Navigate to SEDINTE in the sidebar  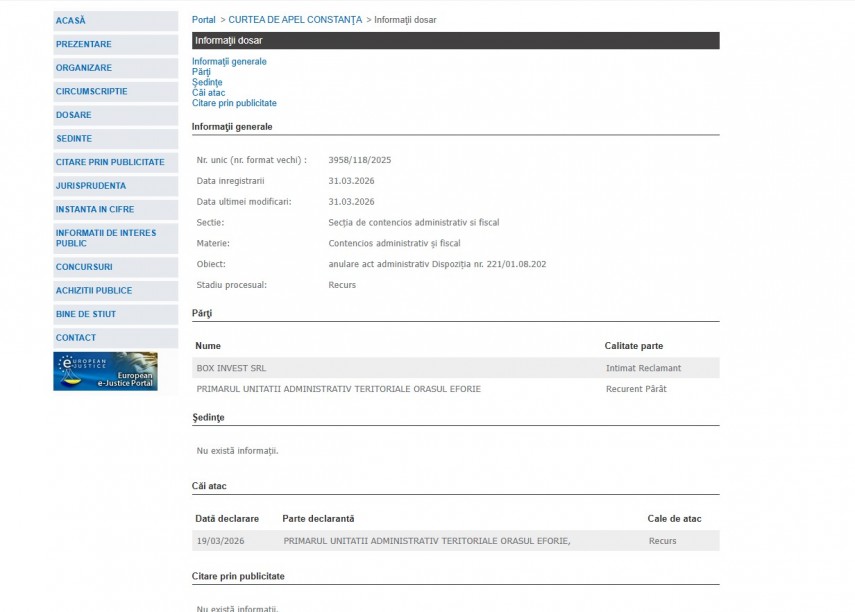click(x=74, y=139)
